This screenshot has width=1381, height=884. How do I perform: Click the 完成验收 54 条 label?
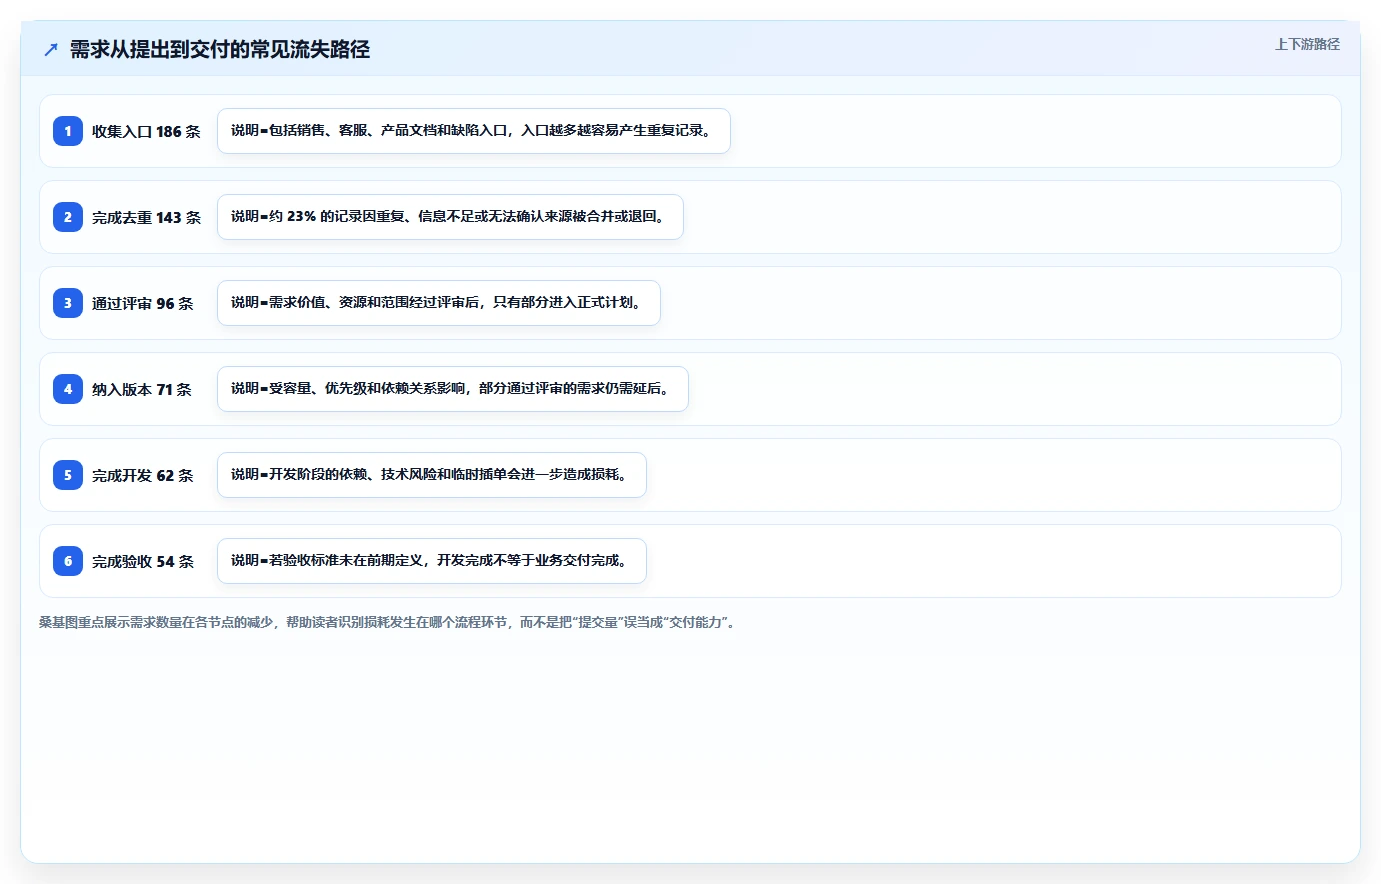pyautogui.click(x=142, y=561)
